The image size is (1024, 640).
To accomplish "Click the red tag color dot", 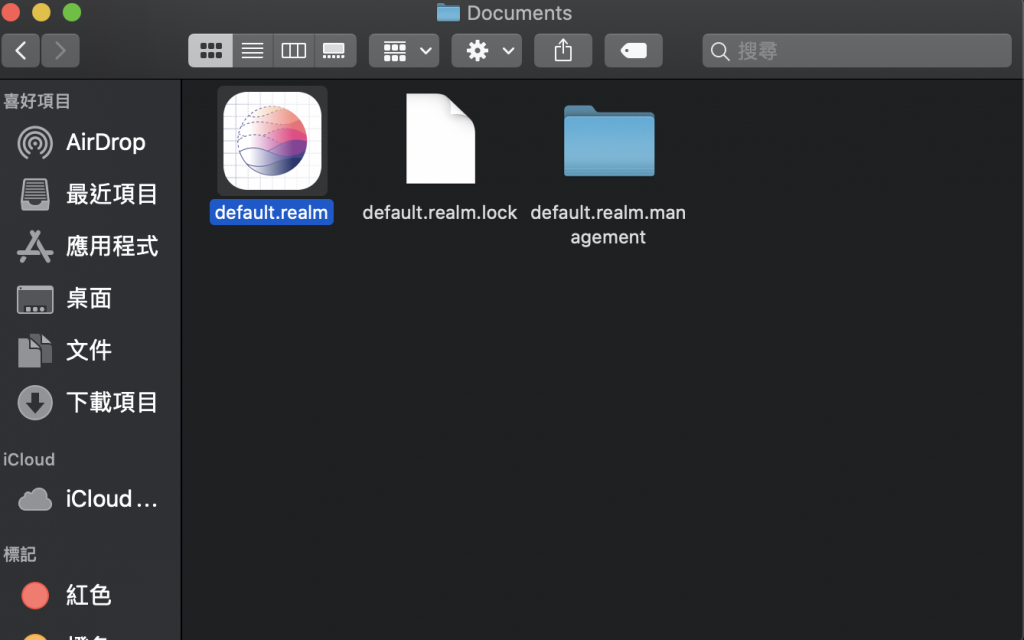I will (x=35, y=596).
